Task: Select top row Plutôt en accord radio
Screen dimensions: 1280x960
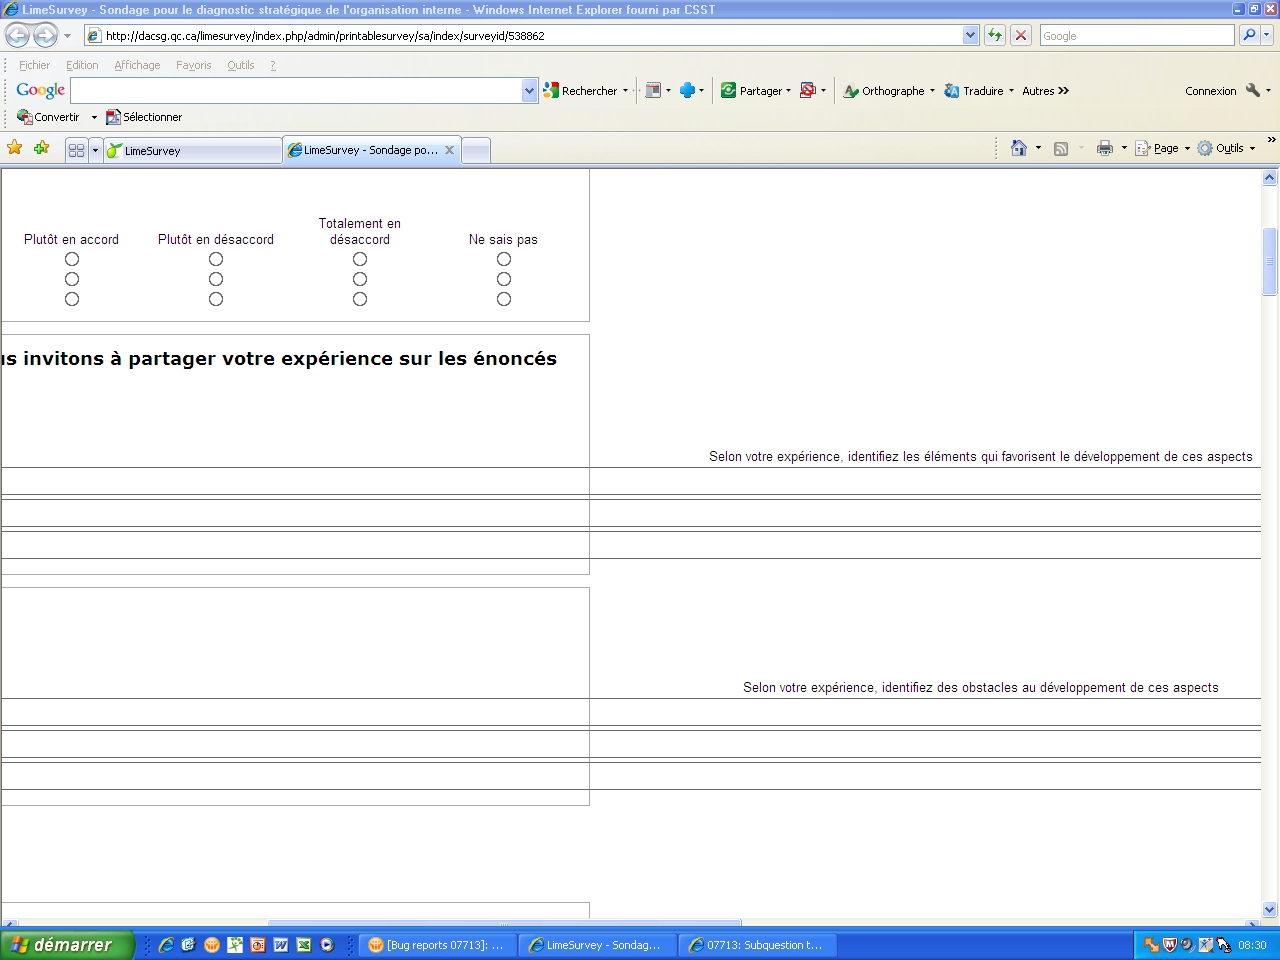Action: click(x=72, y=259)
